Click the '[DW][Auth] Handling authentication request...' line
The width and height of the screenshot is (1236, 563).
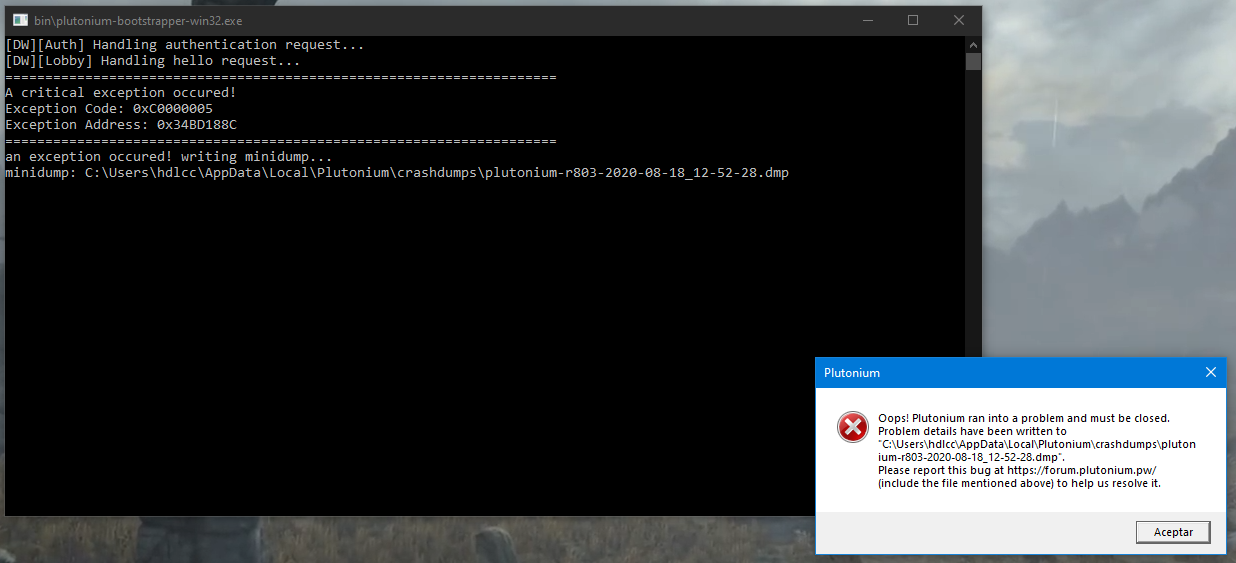pos(185,45)
